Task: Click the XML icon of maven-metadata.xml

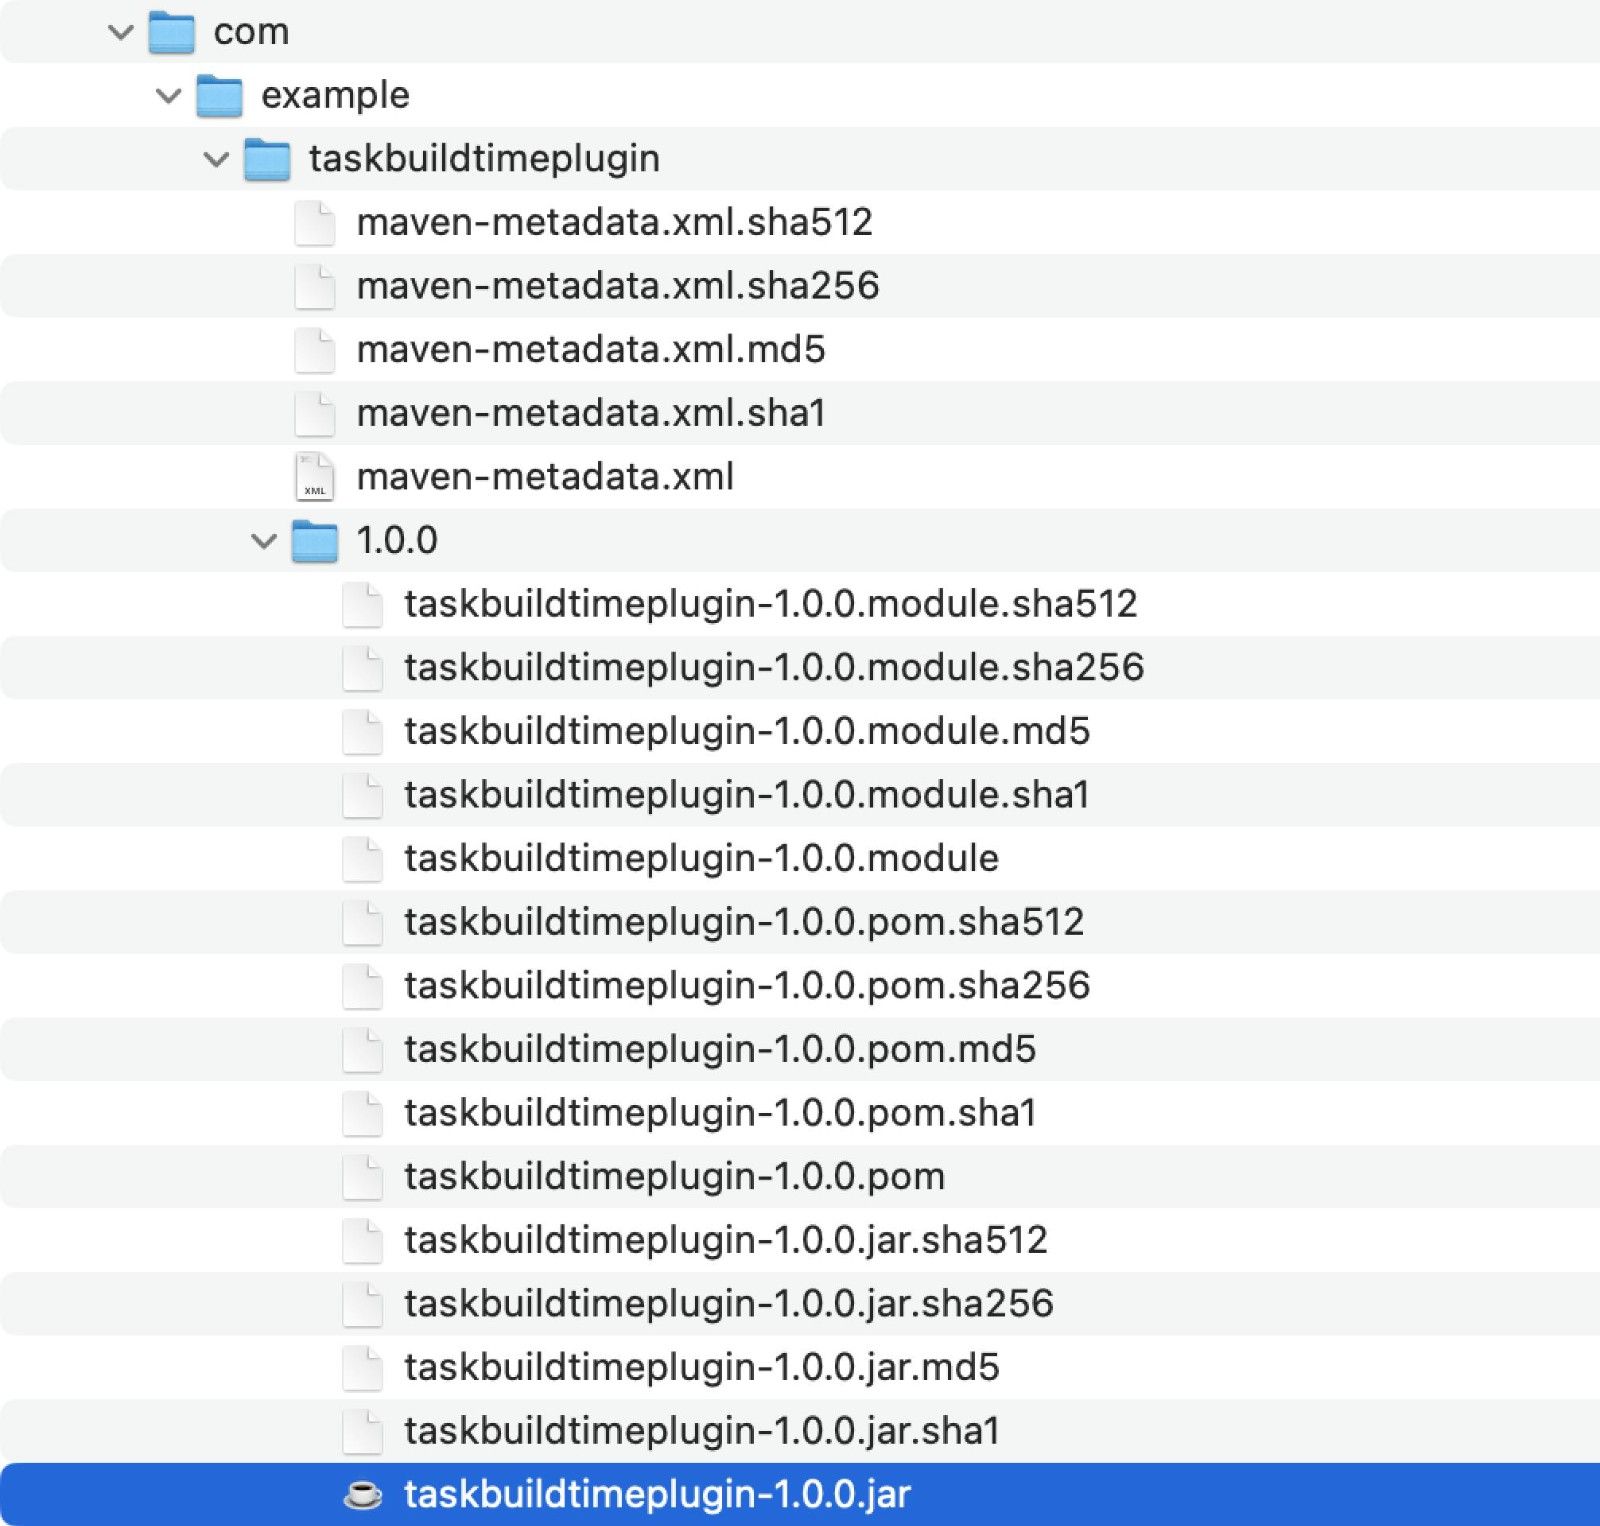Action: 314,477
